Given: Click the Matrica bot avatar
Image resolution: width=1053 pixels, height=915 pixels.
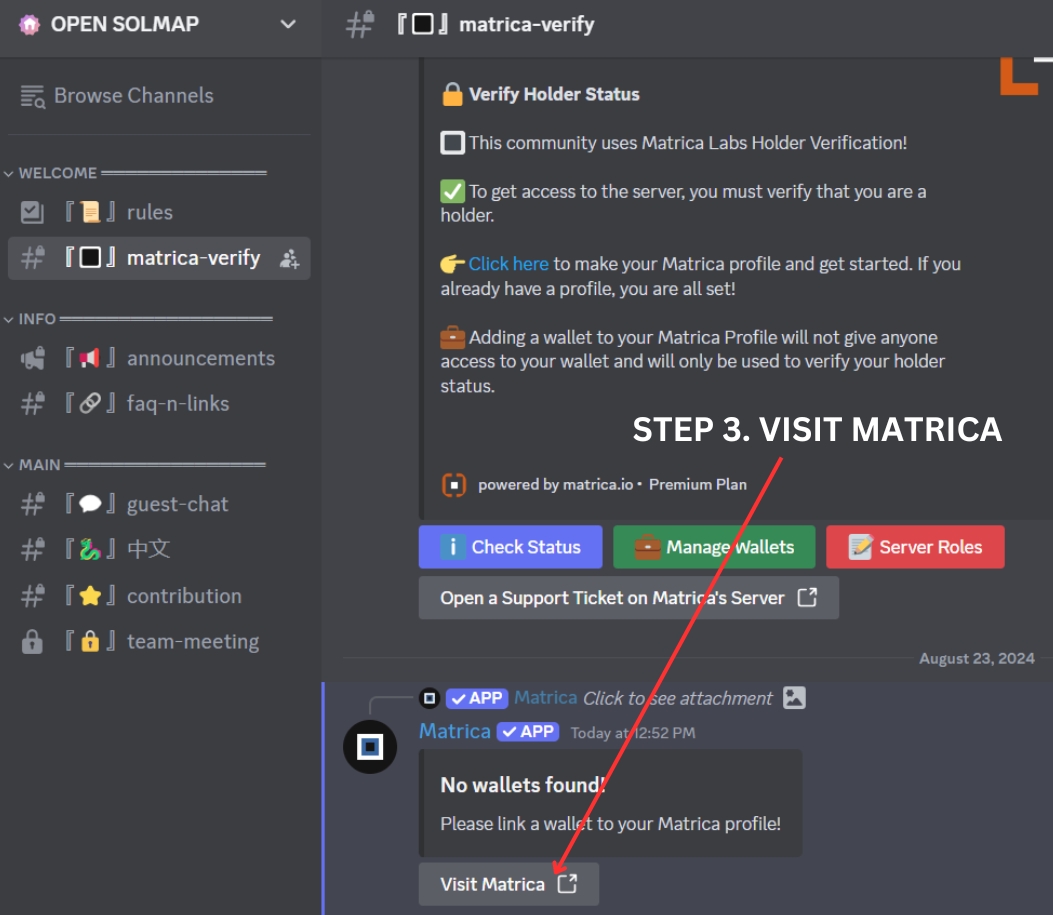Looking at the screenshot, I should (370, 746).
